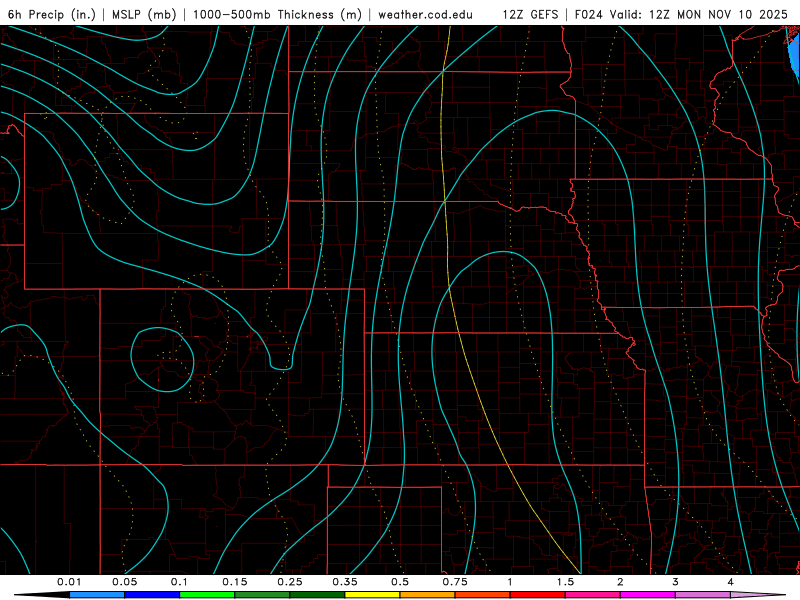Click the bright green 0.1–0.15 color swatch
800x600 pixels.
[207, 595]
